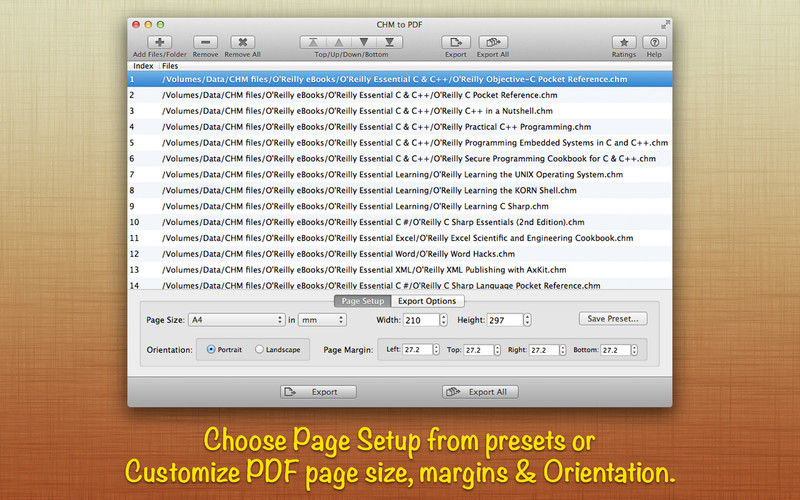Switch to the Page Setup tab
The image size is (800, 500).
[x=363, y=301]
